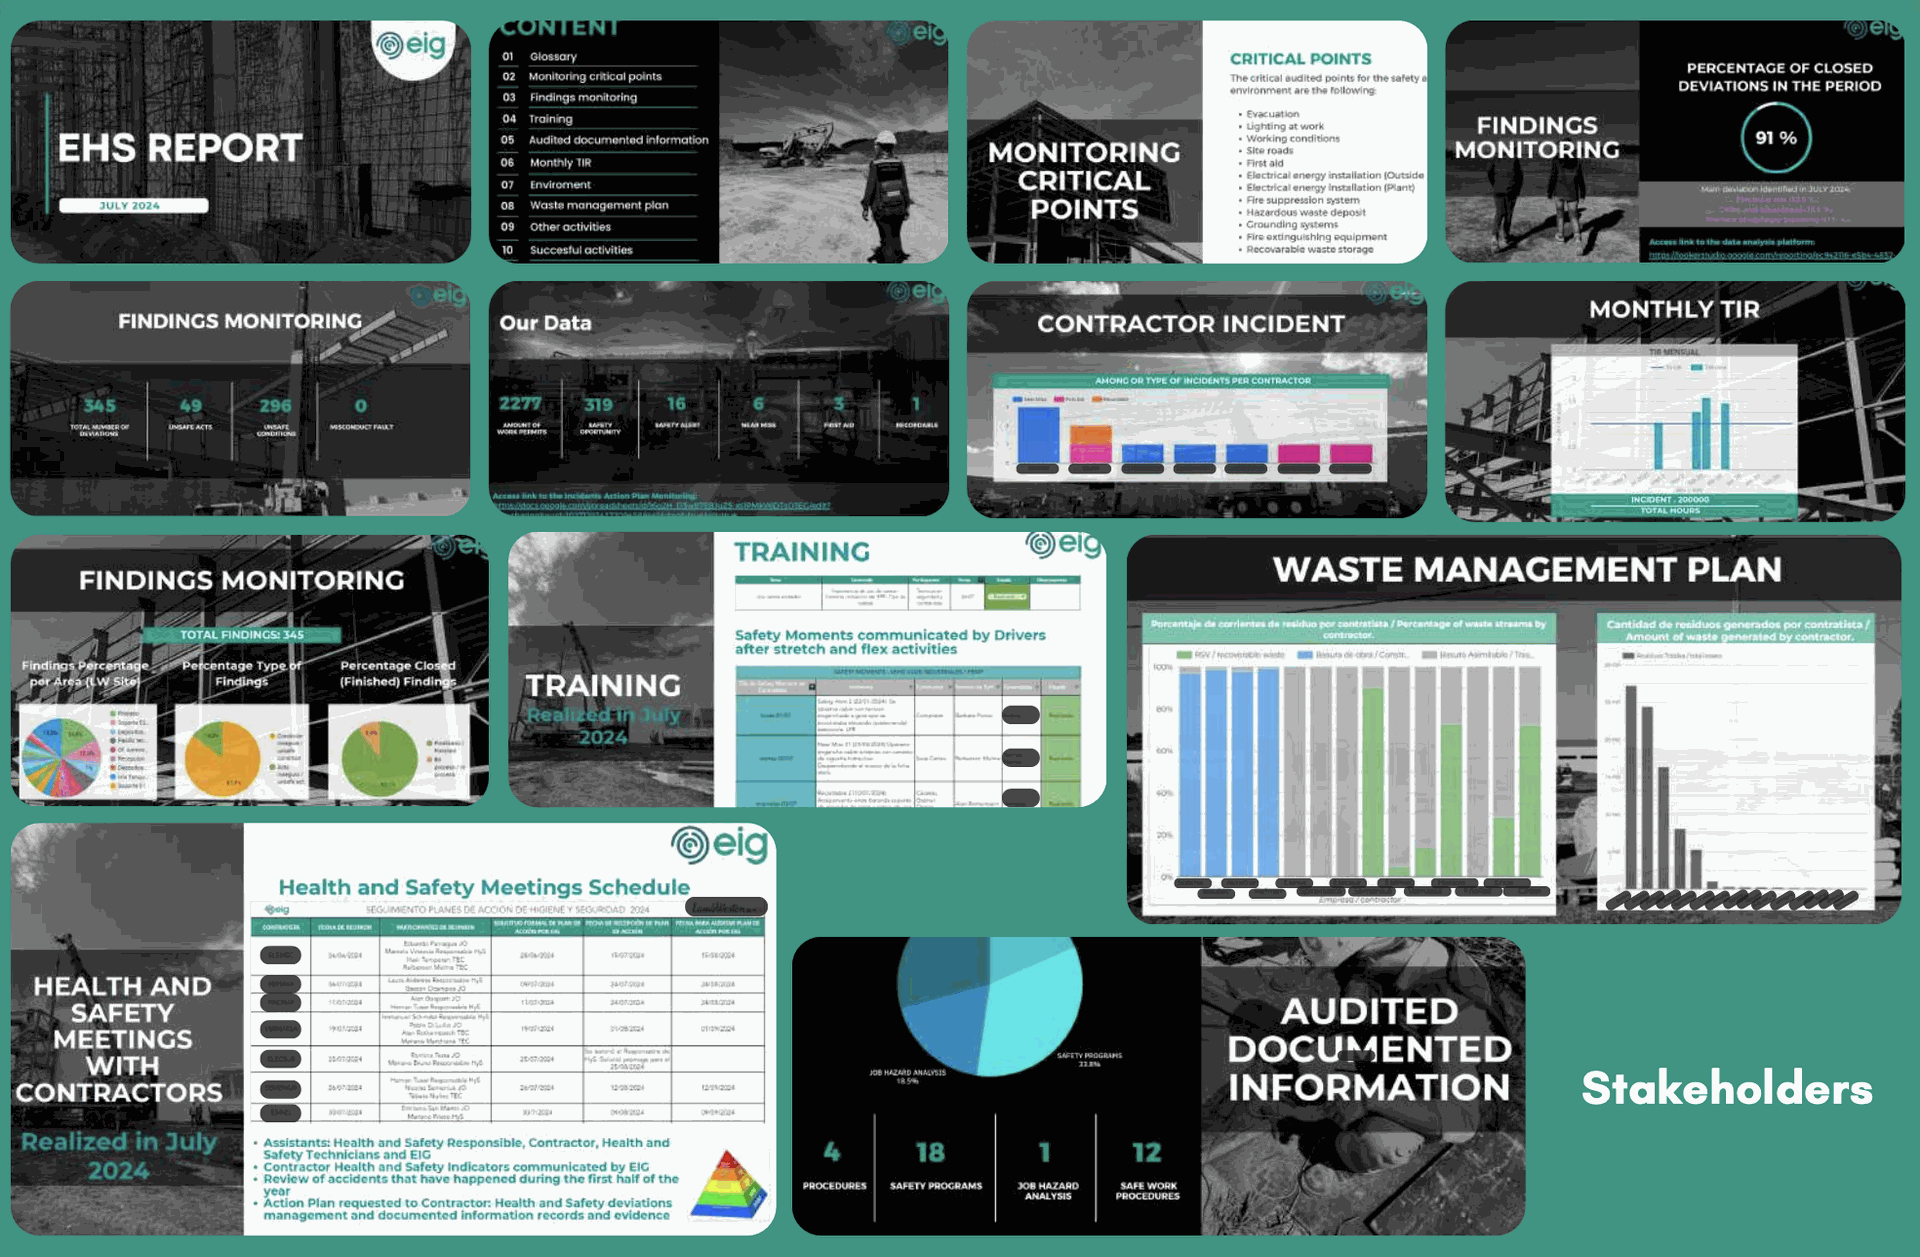Open the data analysis platform access link
Image resolution: width=1920 pixels, height=1257 pixels.
(1770, 255)
